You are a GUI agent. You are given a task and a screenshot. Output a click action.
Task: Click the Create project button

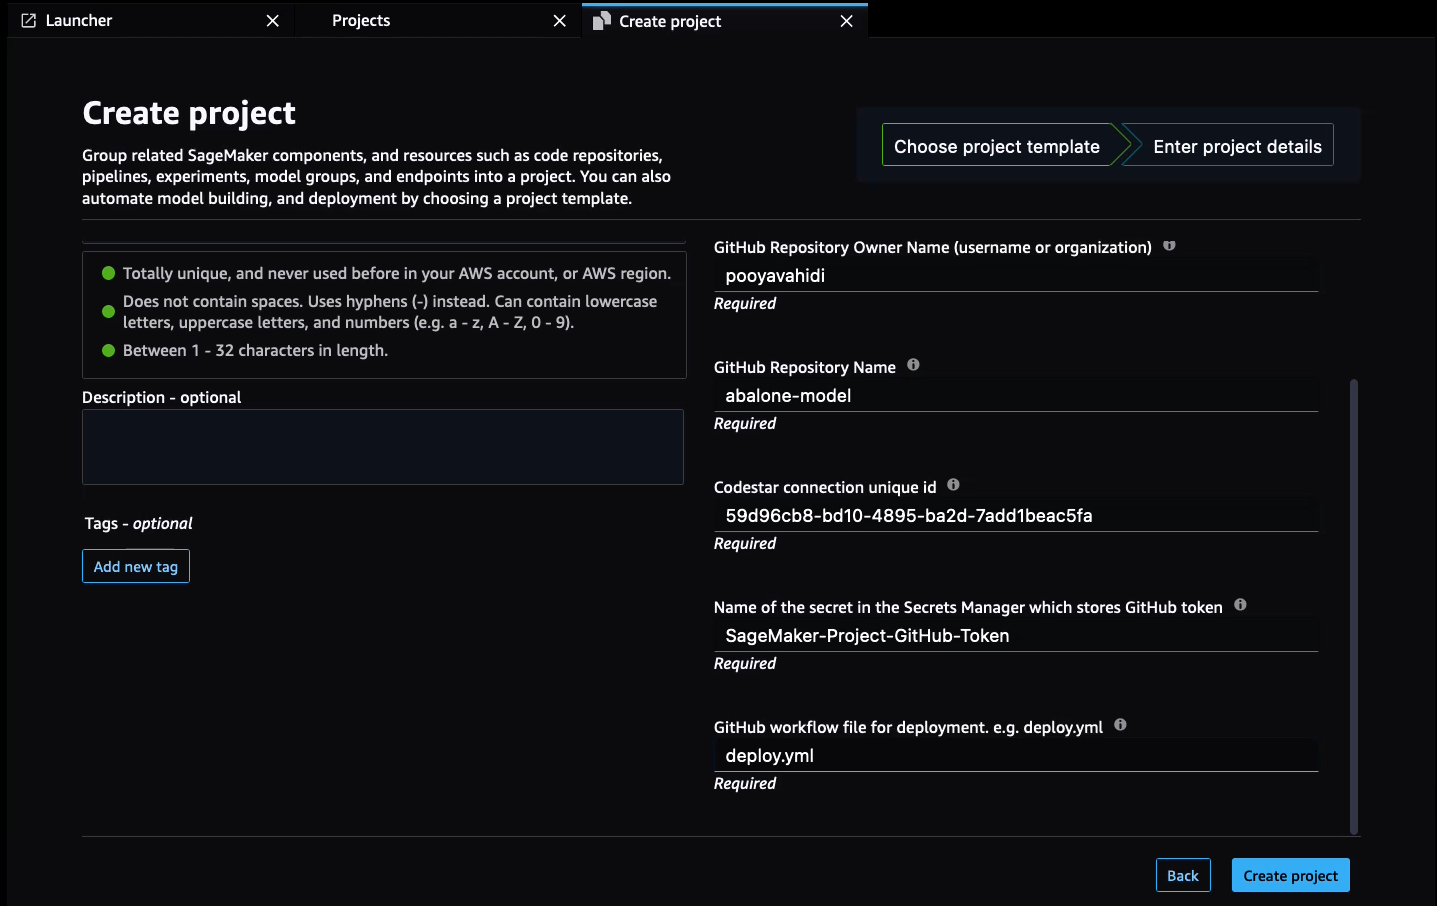pyautogui.click(x=1290, y=875)
